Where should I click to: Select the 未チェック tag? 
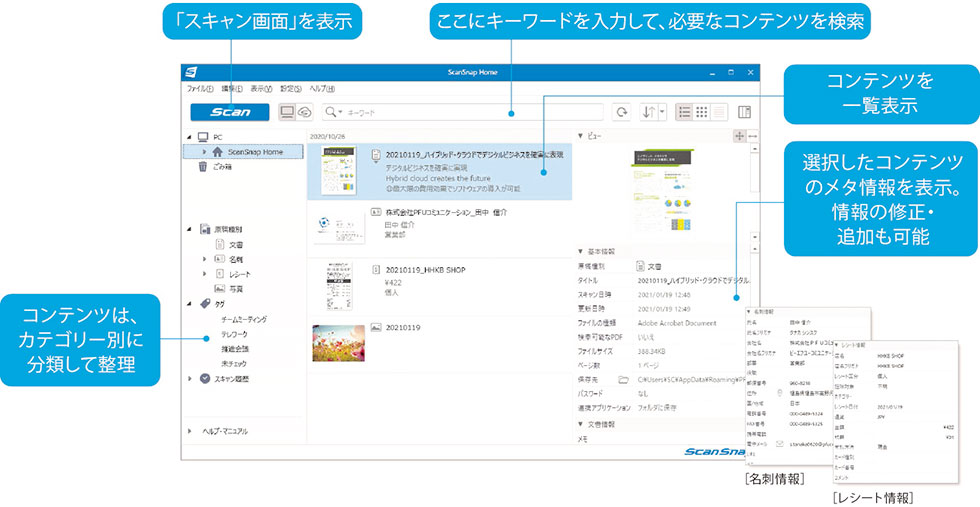233,364
